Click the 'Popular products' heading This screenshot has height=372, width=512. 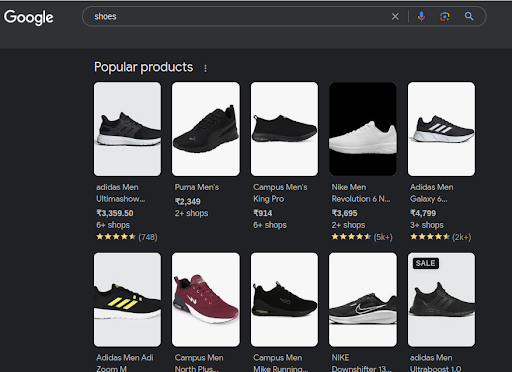click(x=143, y=67)
